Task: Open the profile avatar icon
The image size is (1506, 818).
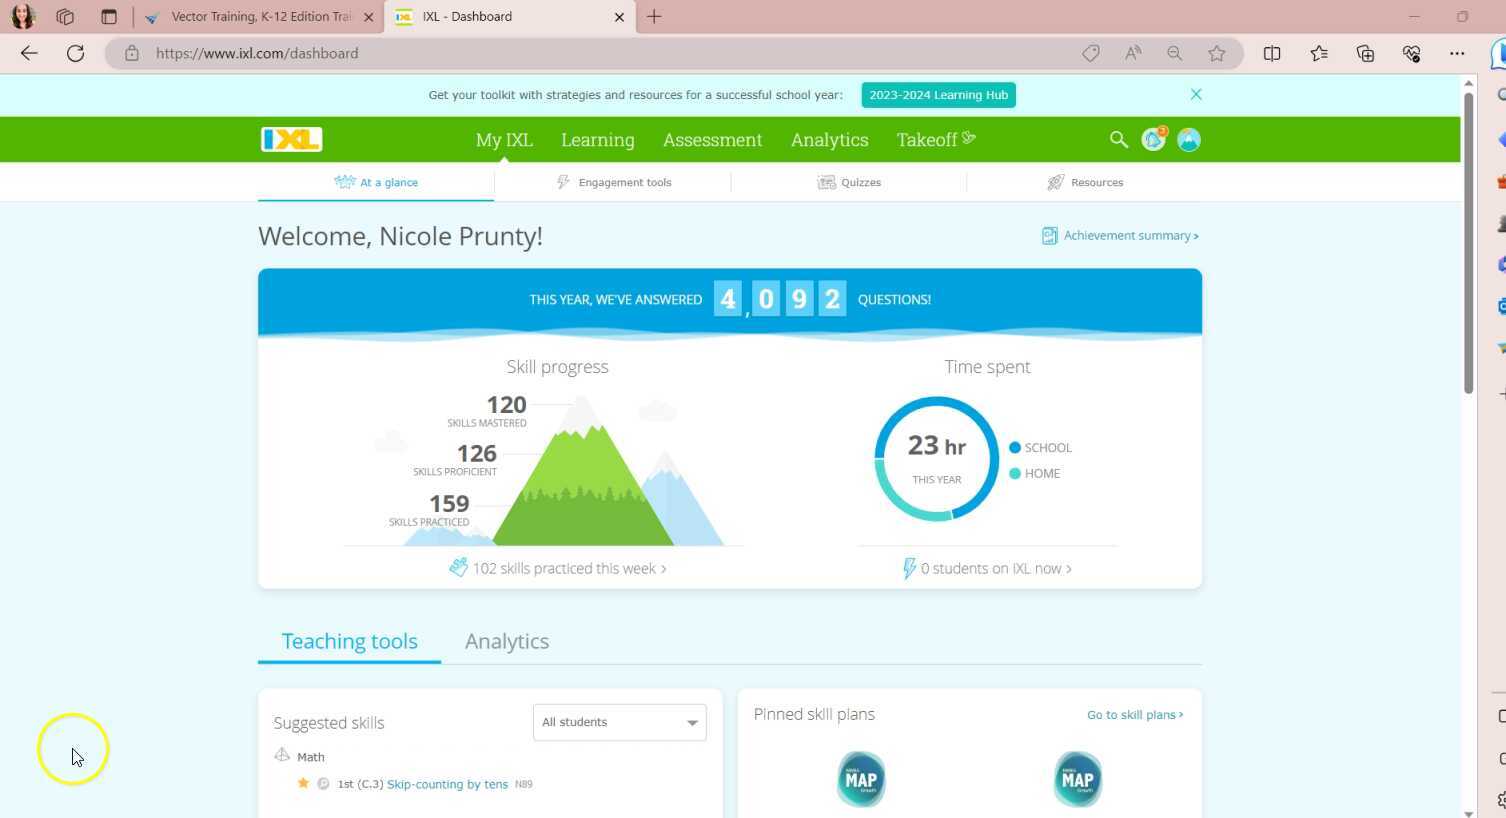Action: tap(1188, 140)
